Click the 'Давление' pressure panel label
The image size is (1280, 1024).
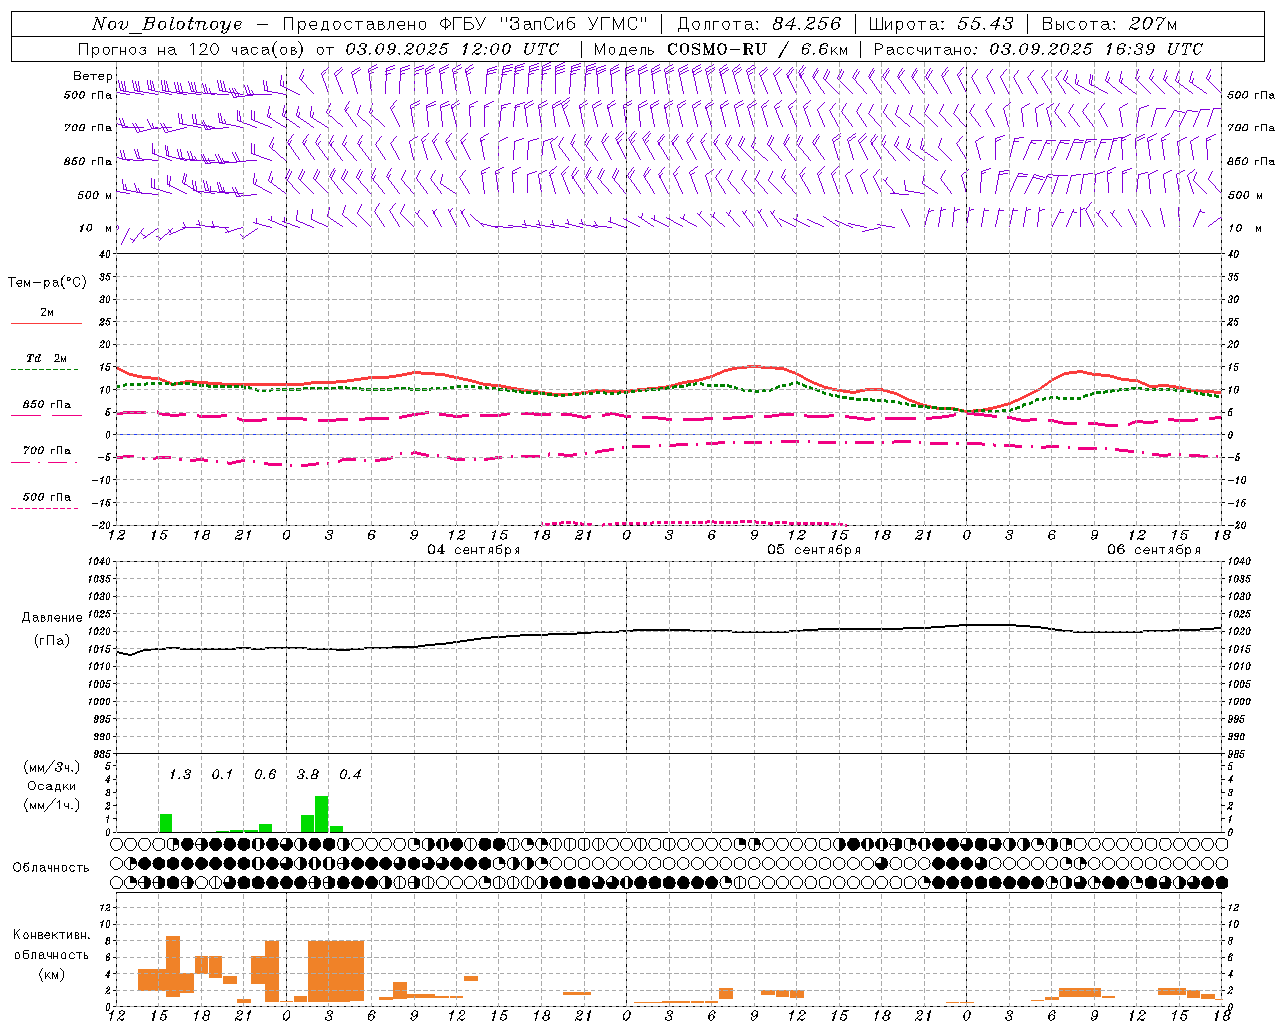pos(52,618)
